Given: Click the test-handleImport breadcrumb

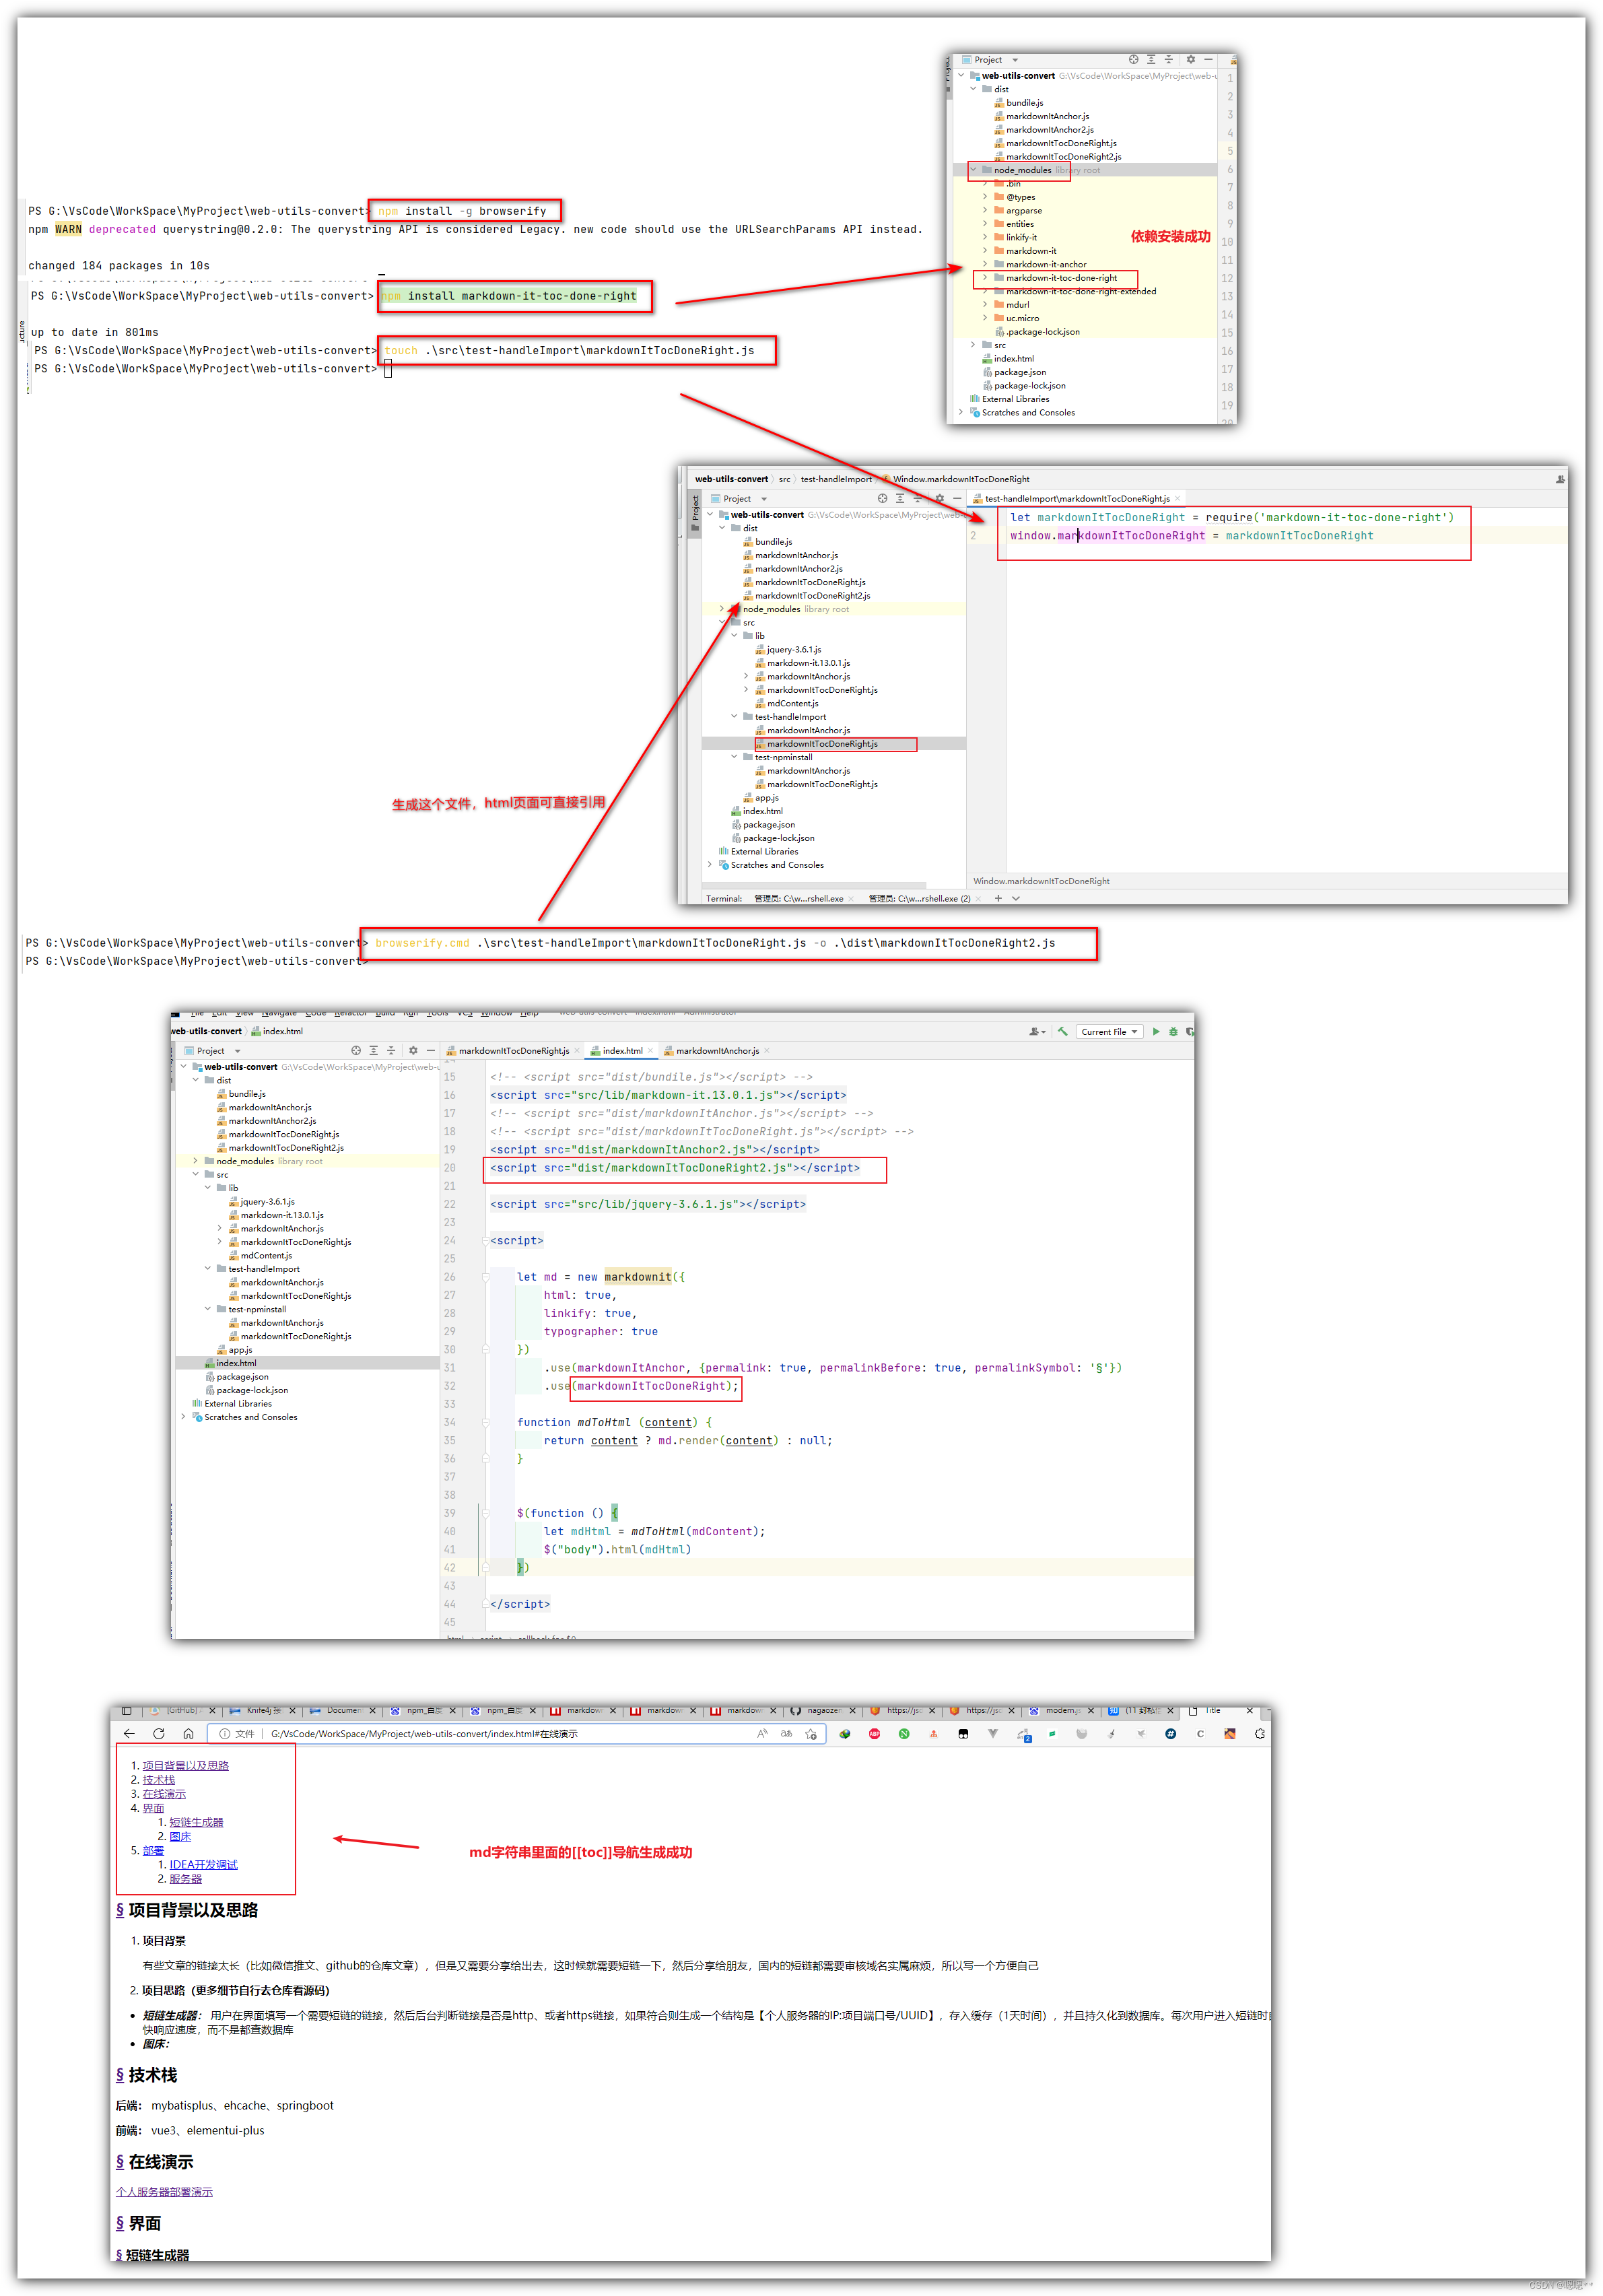Looking at the screenshot, I should tap(836, 479).
